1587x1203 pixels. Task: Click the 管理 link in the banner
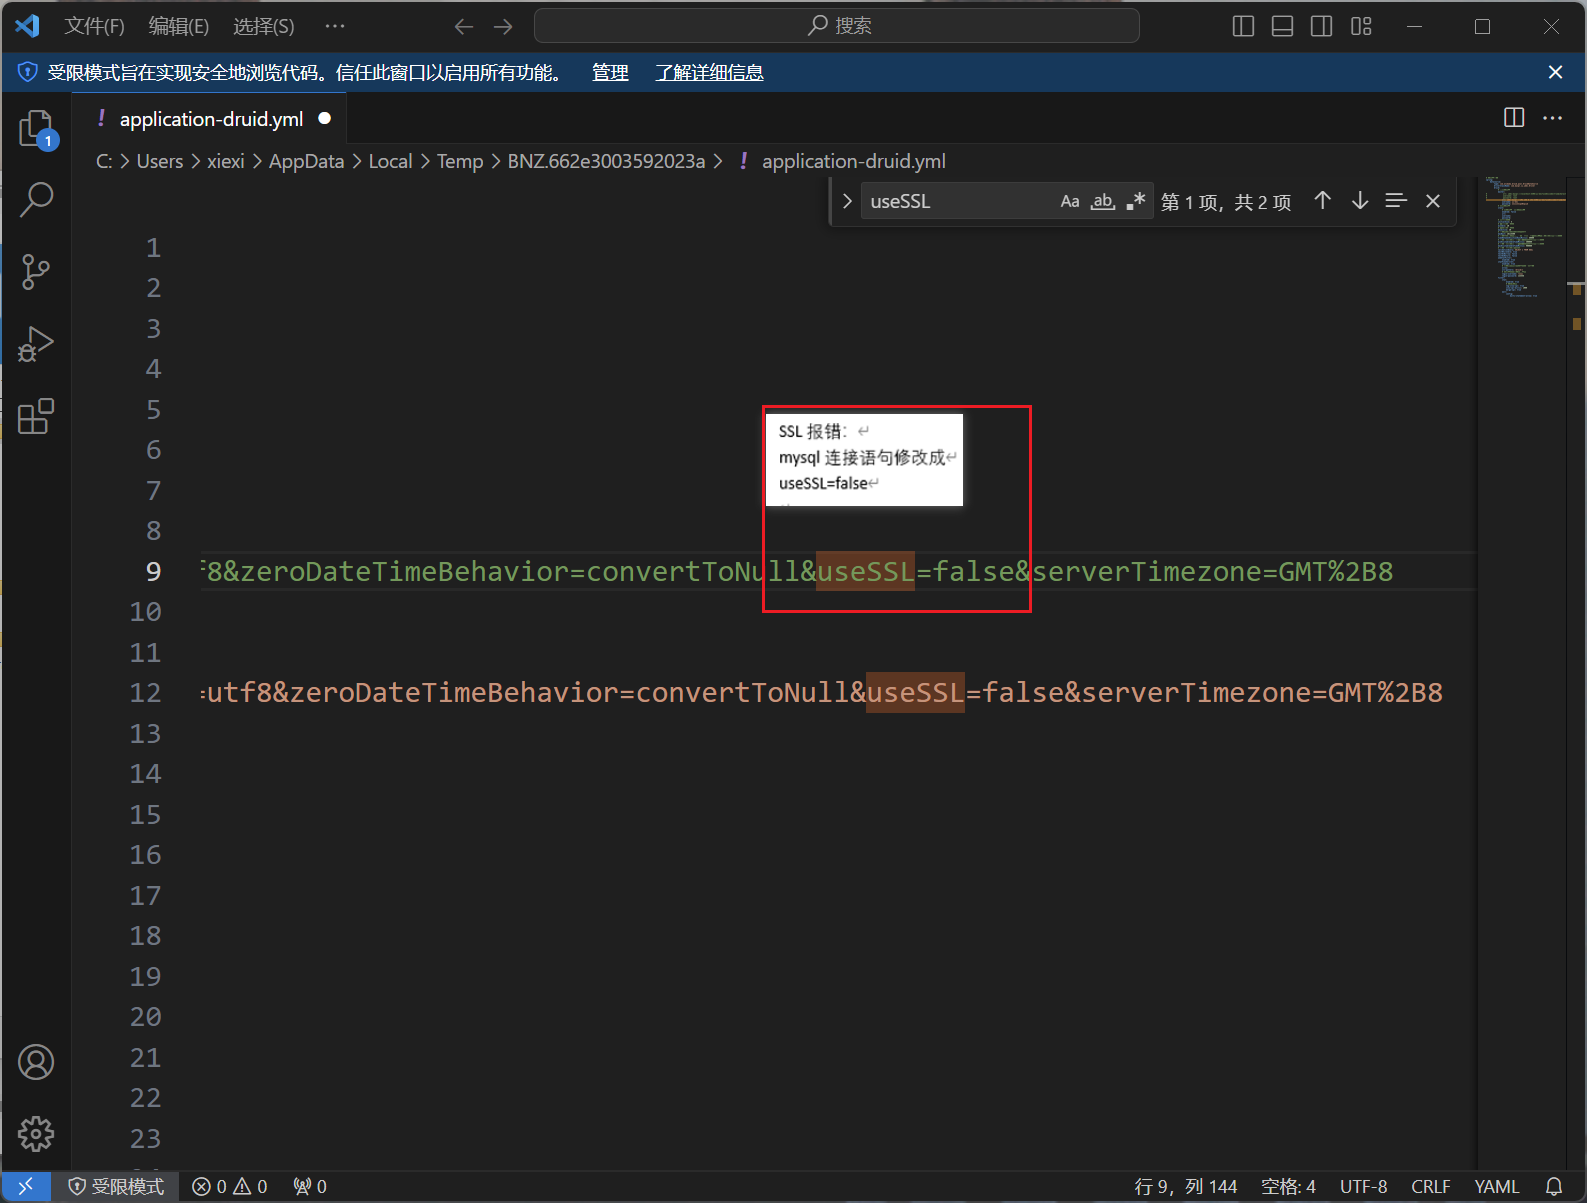tap(610, 72)
